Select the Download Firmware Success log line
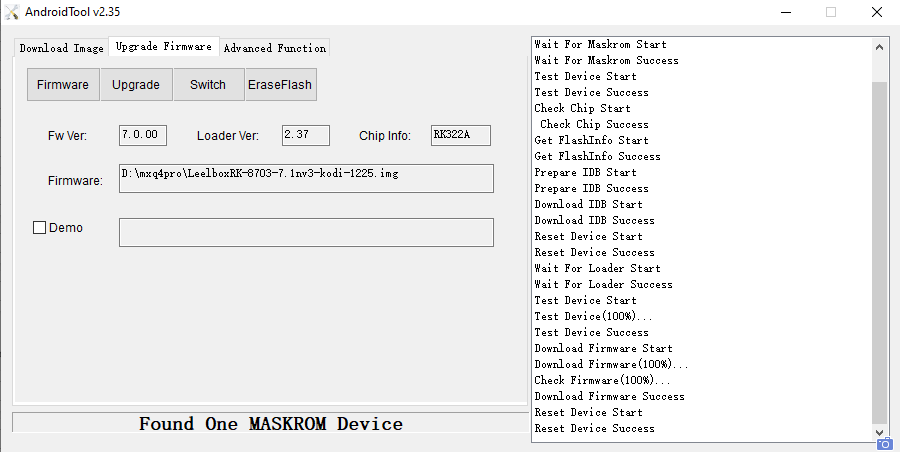The width and height of the screenshot is (900, 459). point(610,396)
